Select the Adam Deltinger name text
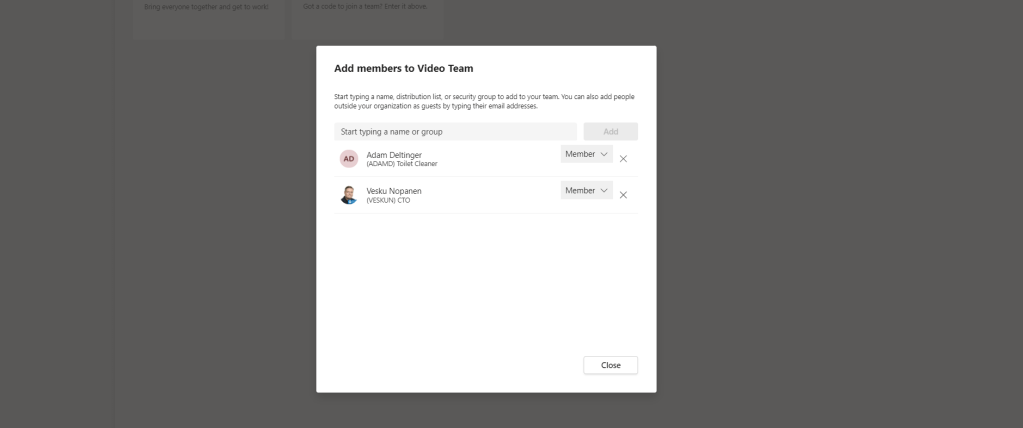This screenshot has width=1023, height=428. coord(394,155)
